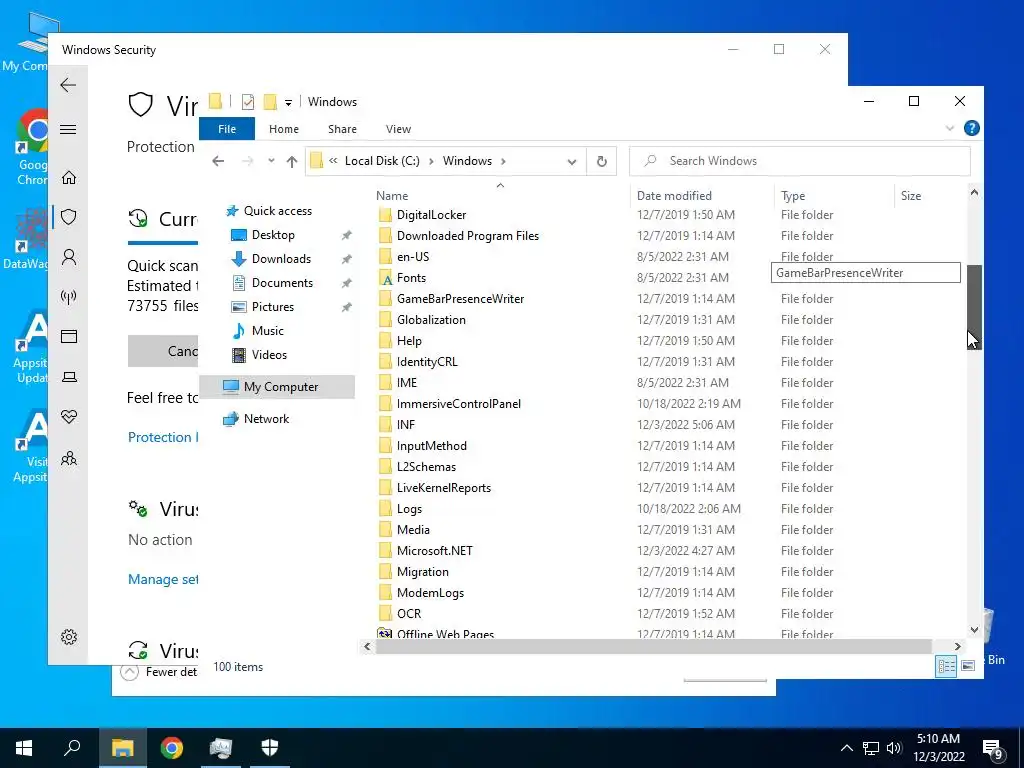
Task: Go back in Windows Security
Action: point(68,85)
